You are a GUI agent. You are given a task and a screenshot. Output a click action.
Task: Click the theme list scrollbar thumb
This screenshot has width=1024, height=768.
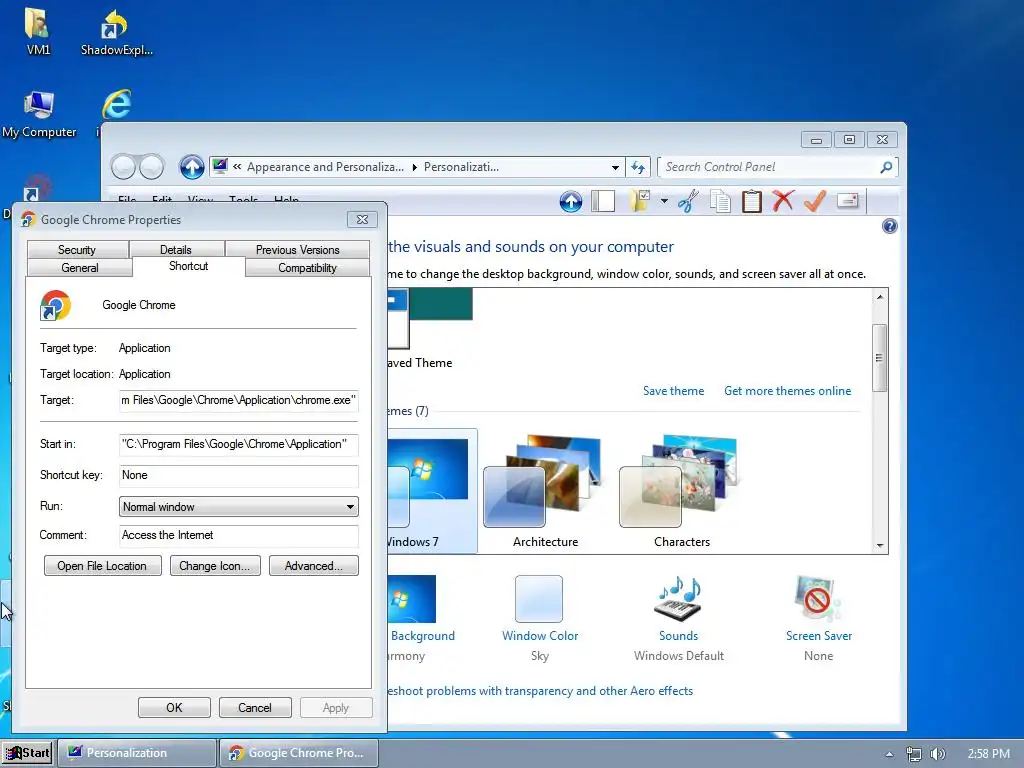click(880, 358)
